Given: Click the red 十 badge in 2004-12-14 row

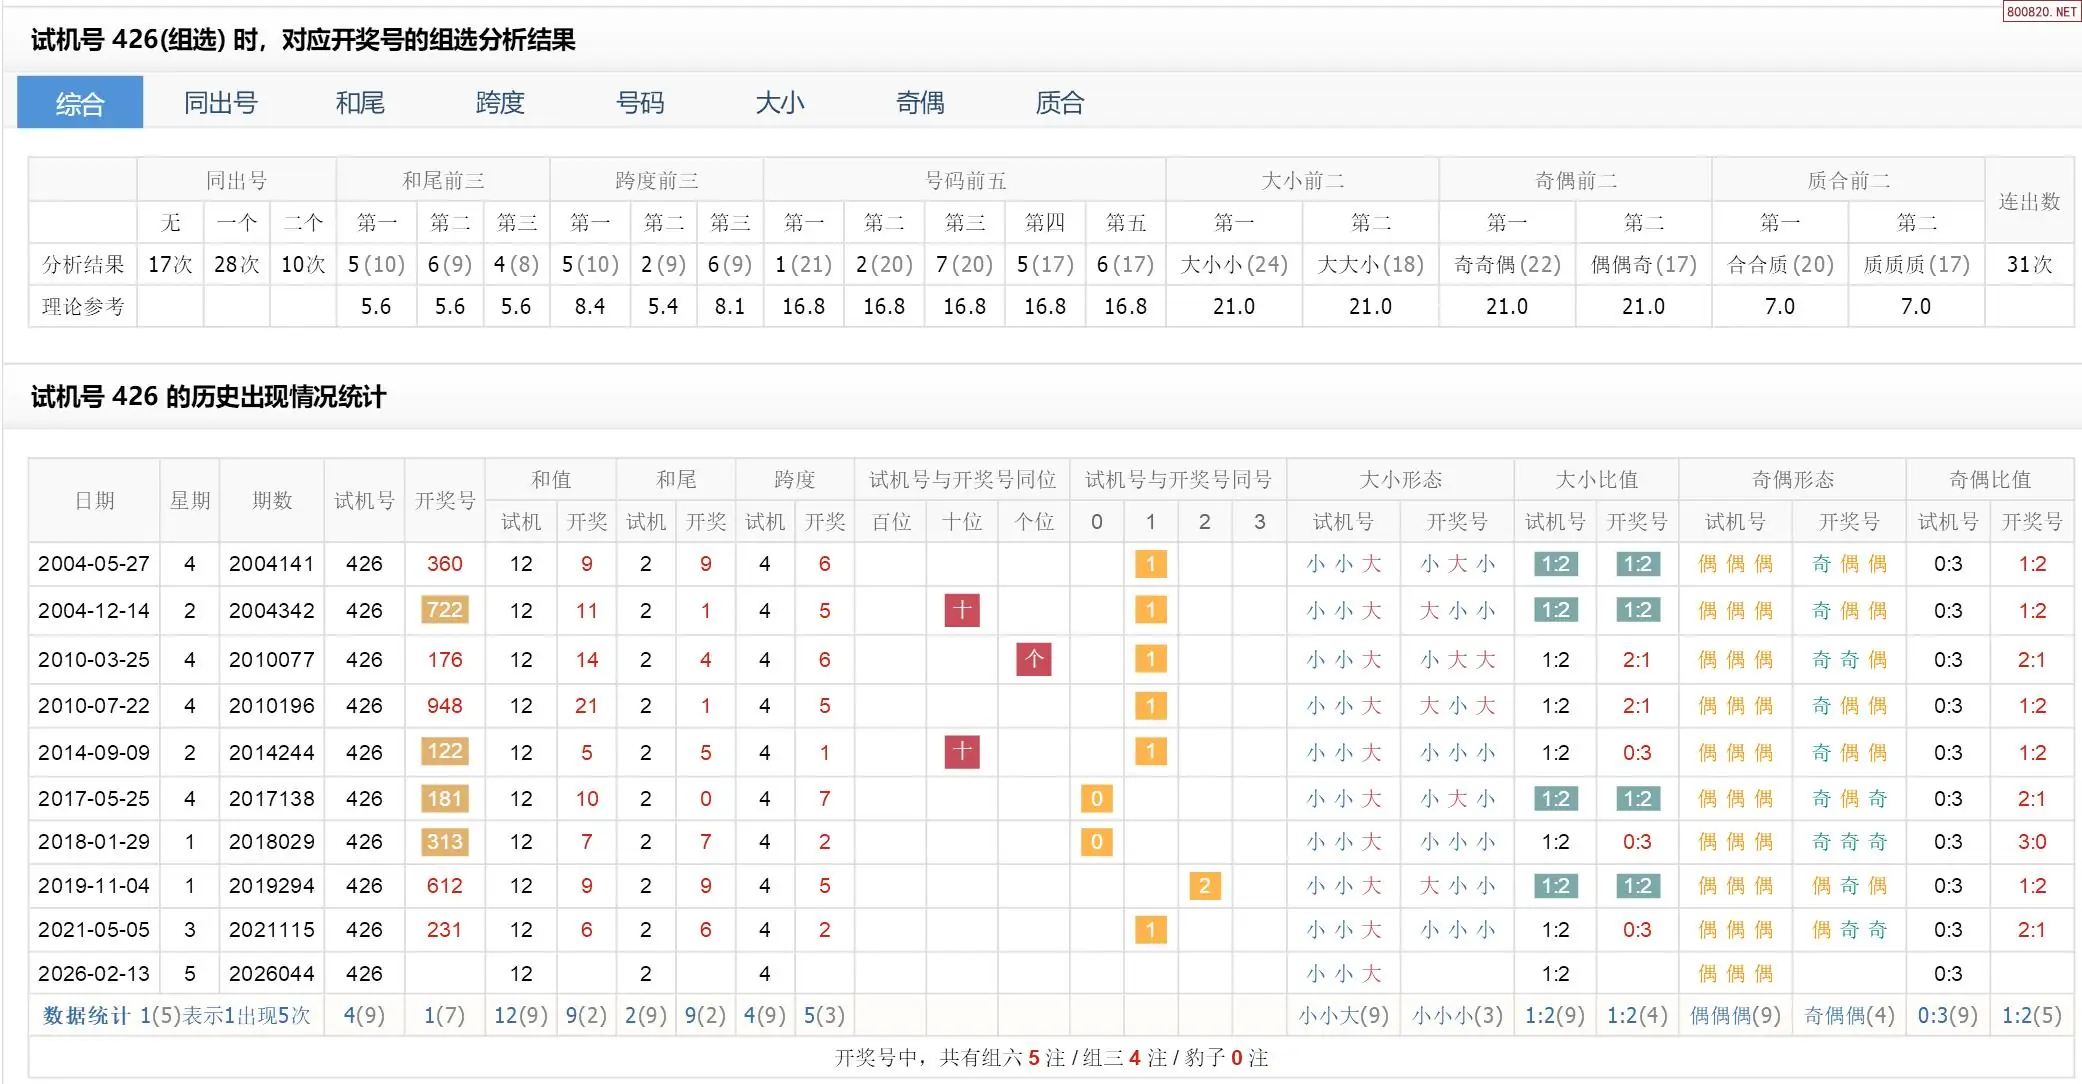Looking at the screenshot, I should click(962, 610).
